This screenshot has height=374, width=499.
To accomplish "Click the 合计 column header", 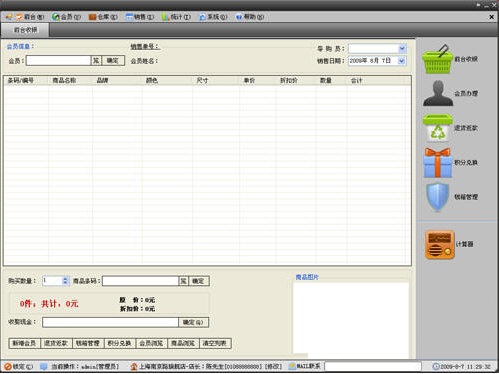I will [376, 80].
